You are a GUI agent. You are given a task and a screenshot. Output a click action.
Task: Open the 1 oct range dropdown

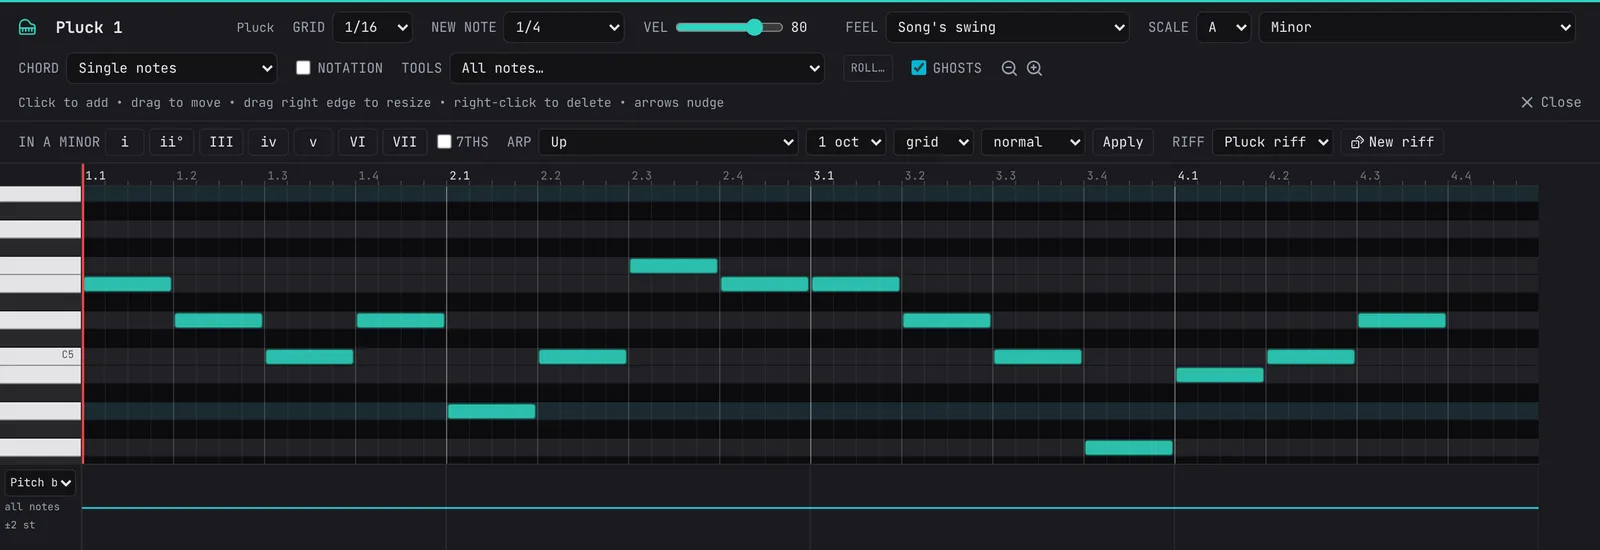point(846,142)
